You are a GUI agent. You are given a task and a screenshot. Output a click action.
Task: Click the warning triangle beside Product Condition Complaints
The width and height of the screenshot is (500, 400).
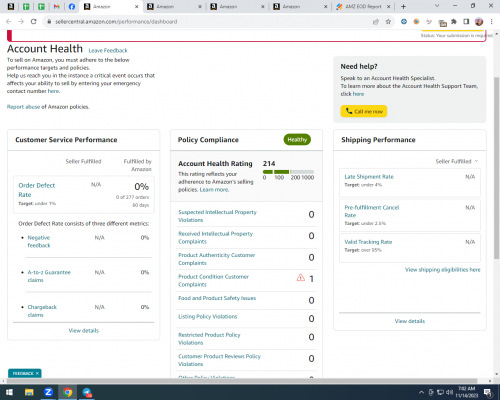point(301,277)
